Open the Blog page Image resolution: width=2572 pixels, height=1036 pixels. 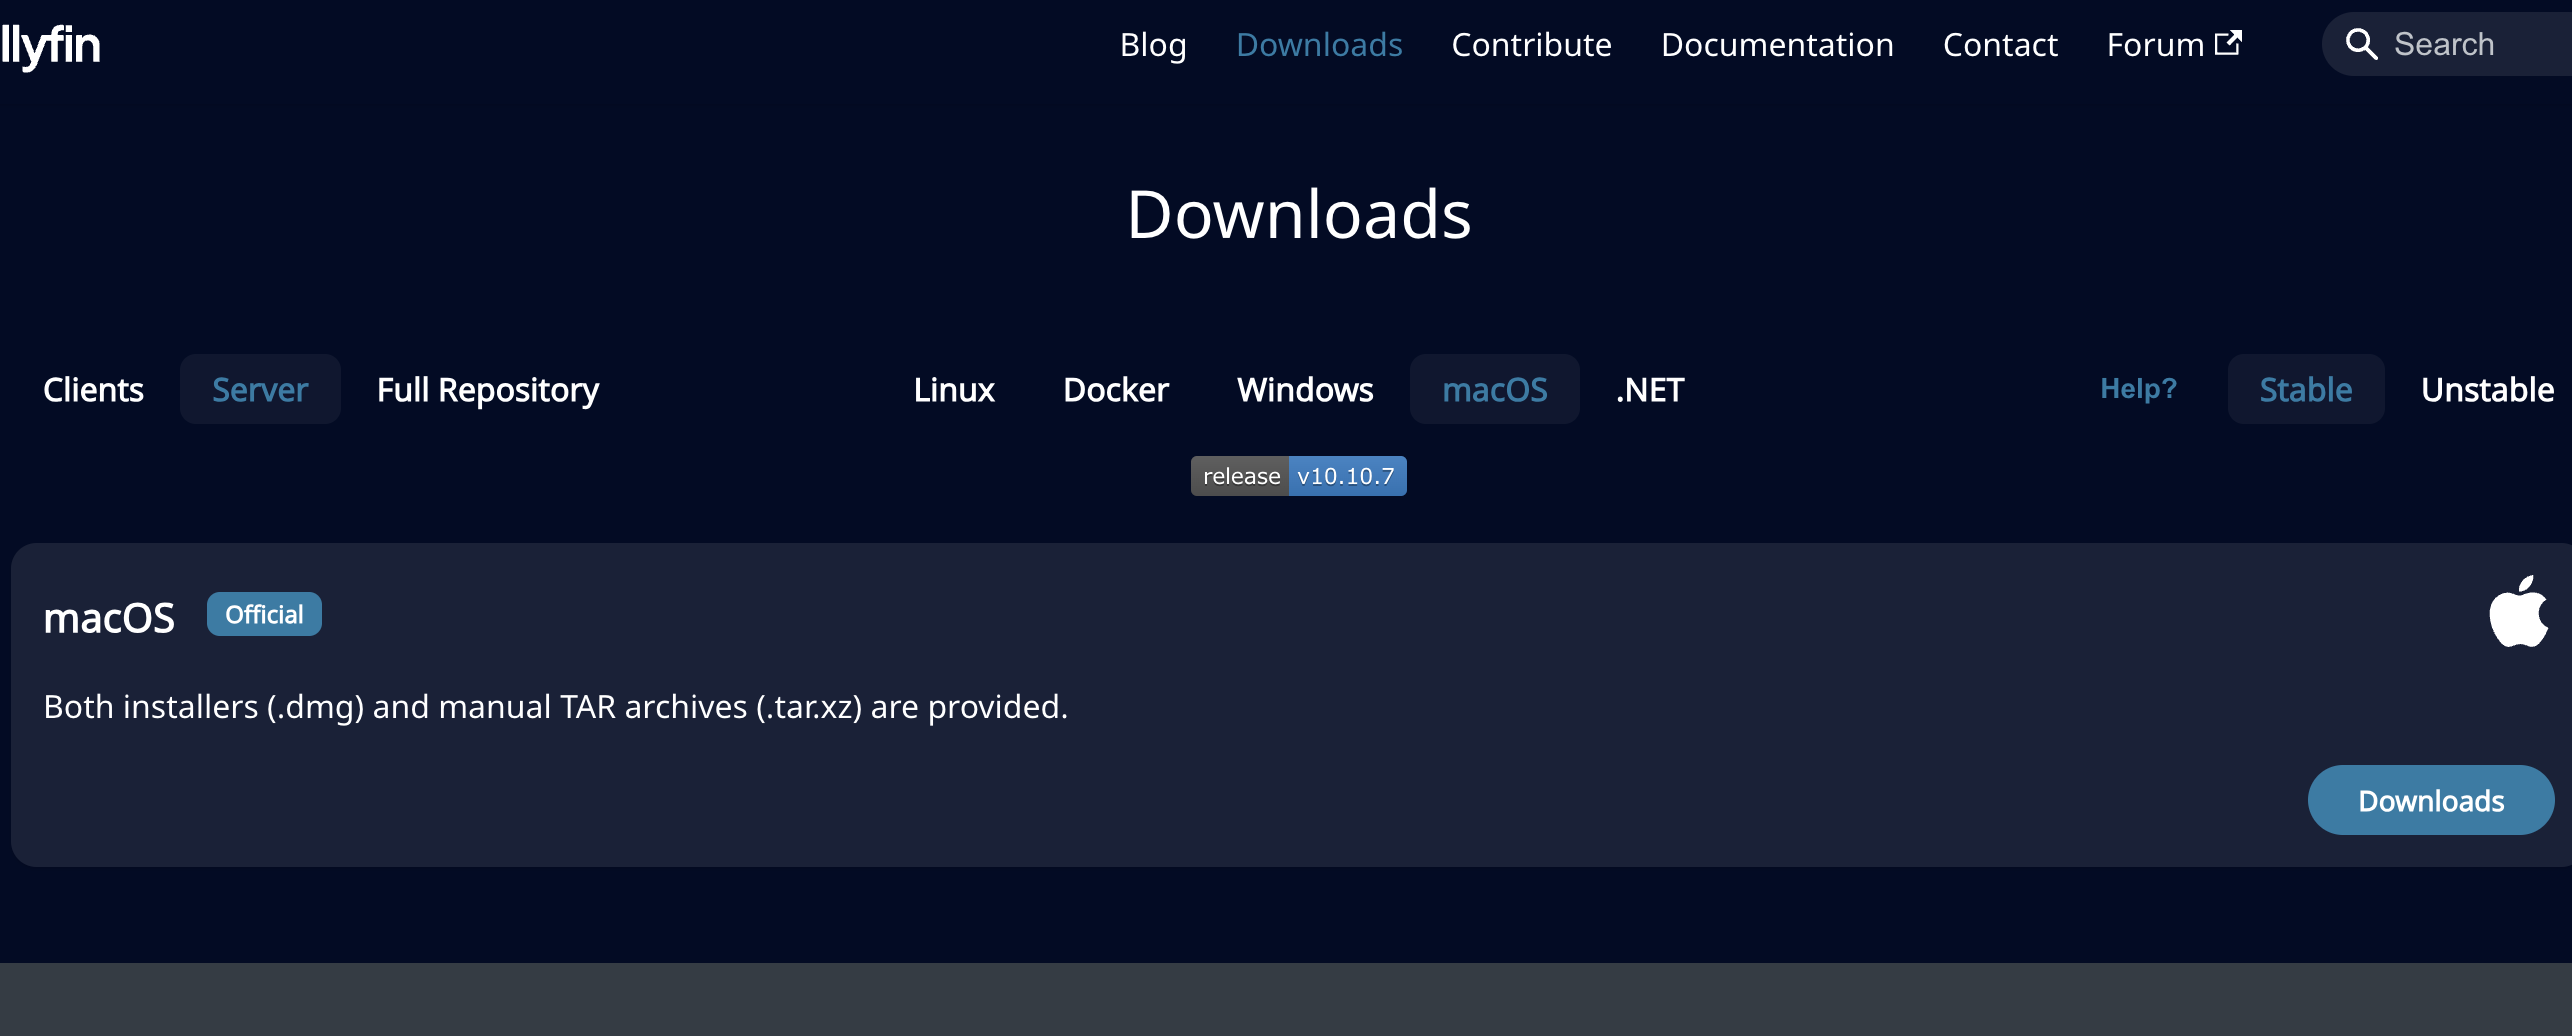coord(1153,45)
